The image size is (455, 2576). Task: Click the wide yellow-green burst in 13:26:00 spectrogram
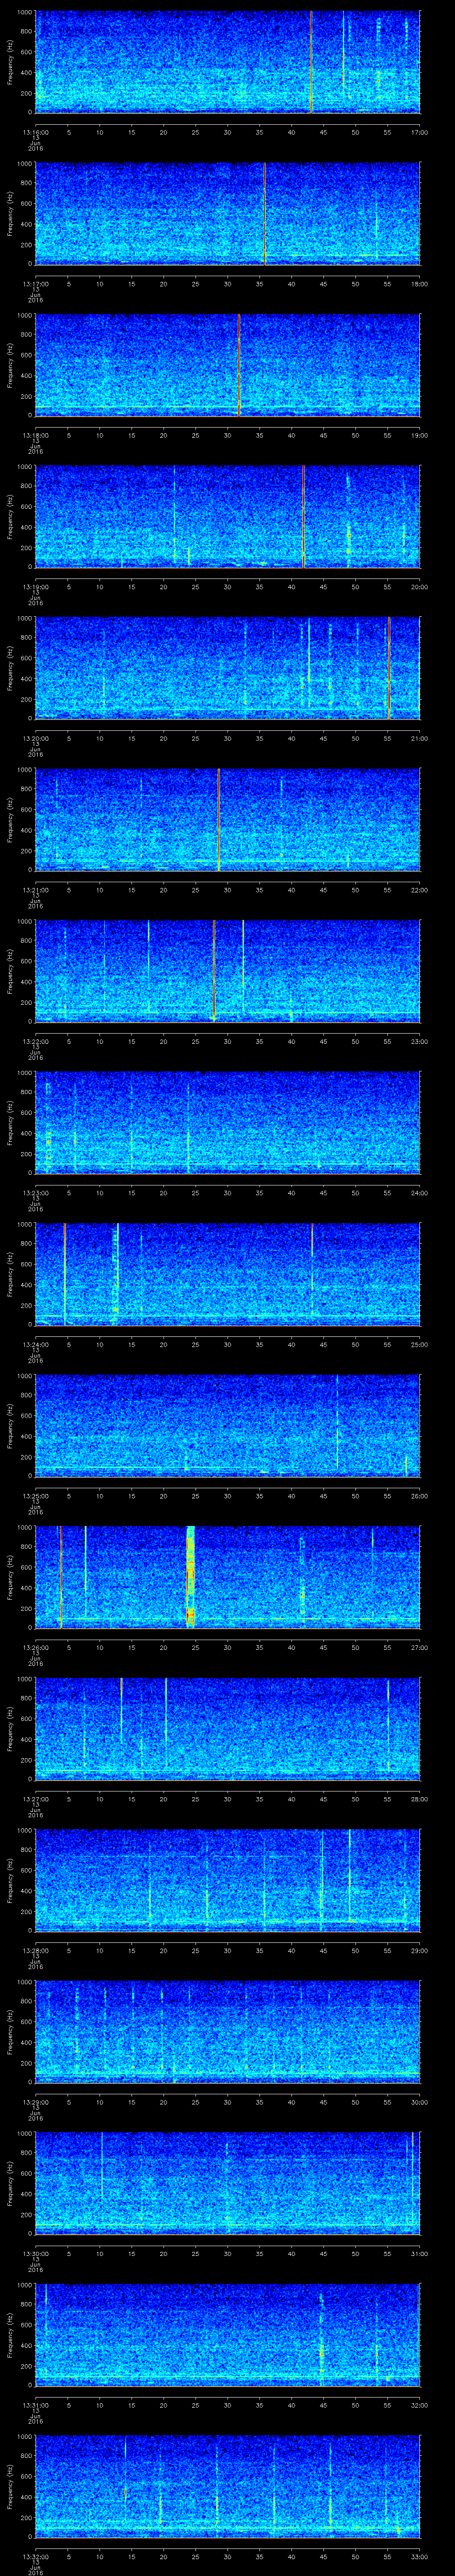[190, 1576]
